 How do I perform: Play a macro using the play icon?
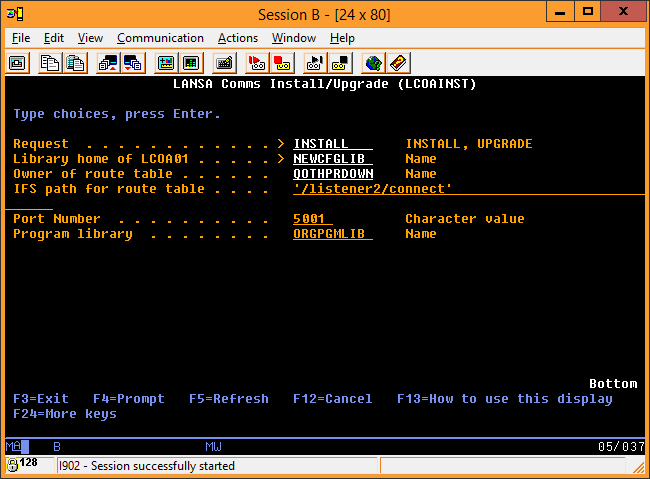(x=315, y=63)
